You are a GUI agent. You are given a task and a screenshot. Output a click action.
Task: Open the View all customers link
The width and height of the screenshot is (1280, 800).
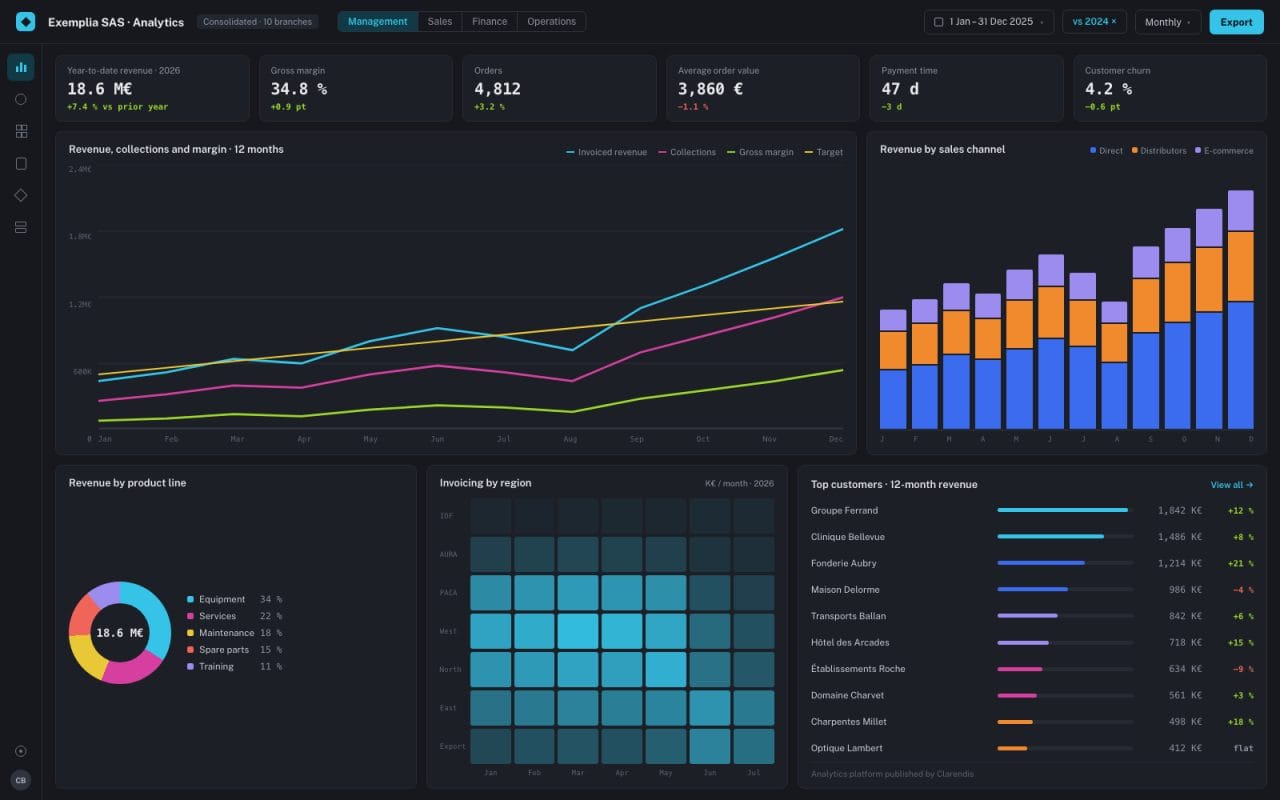[x=1232, y=485]
